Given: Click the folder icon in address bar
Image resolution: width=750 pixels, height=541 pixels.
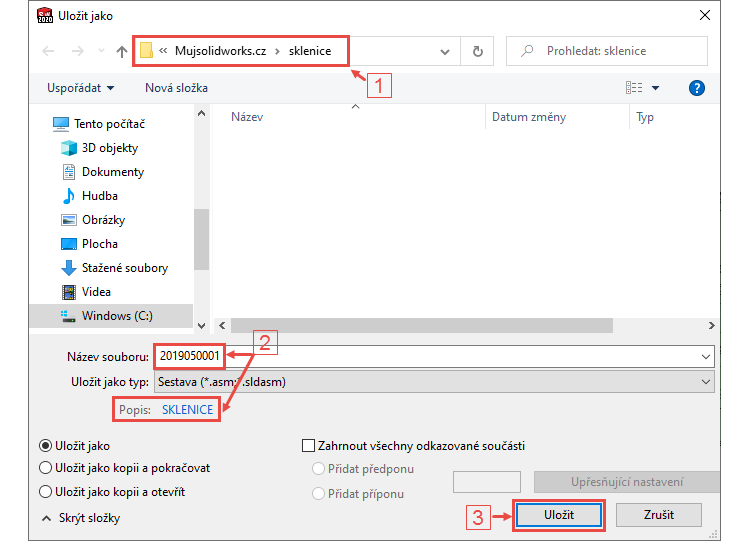Looking at the screenshot, I should pos(146,50).
